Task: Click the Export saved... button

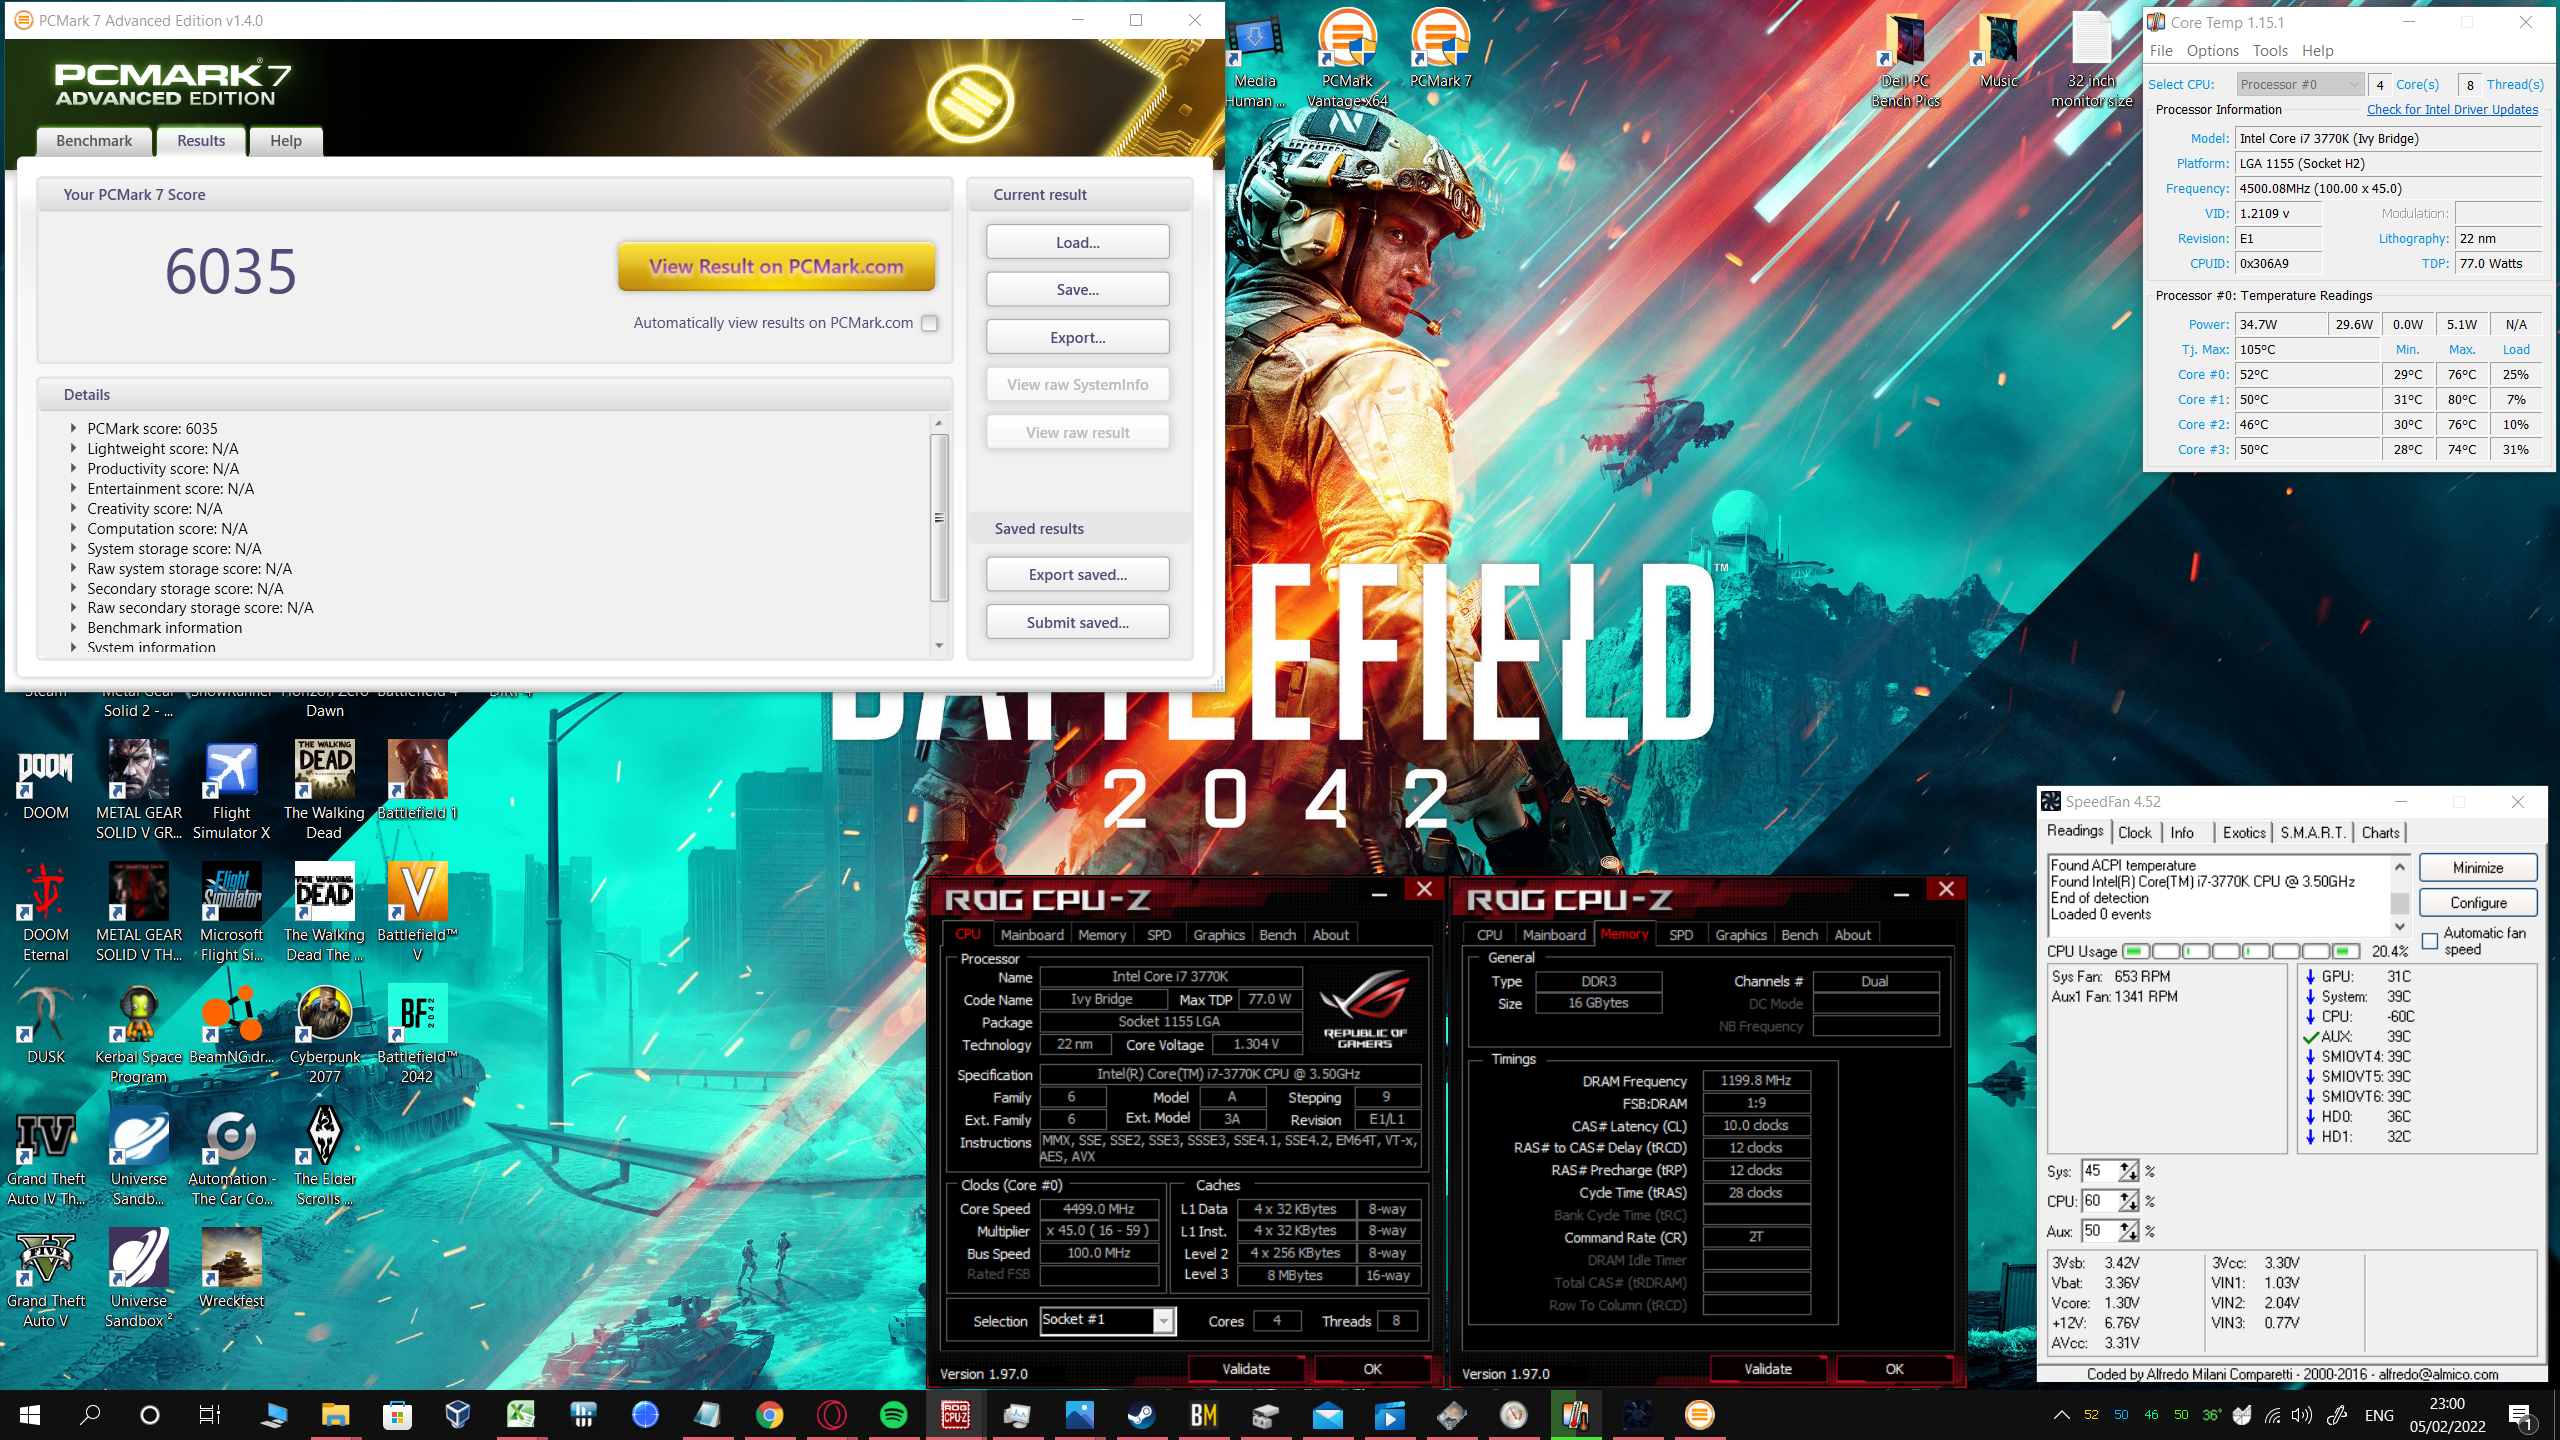Action: pyautogui.click(x=1077, y=574)
